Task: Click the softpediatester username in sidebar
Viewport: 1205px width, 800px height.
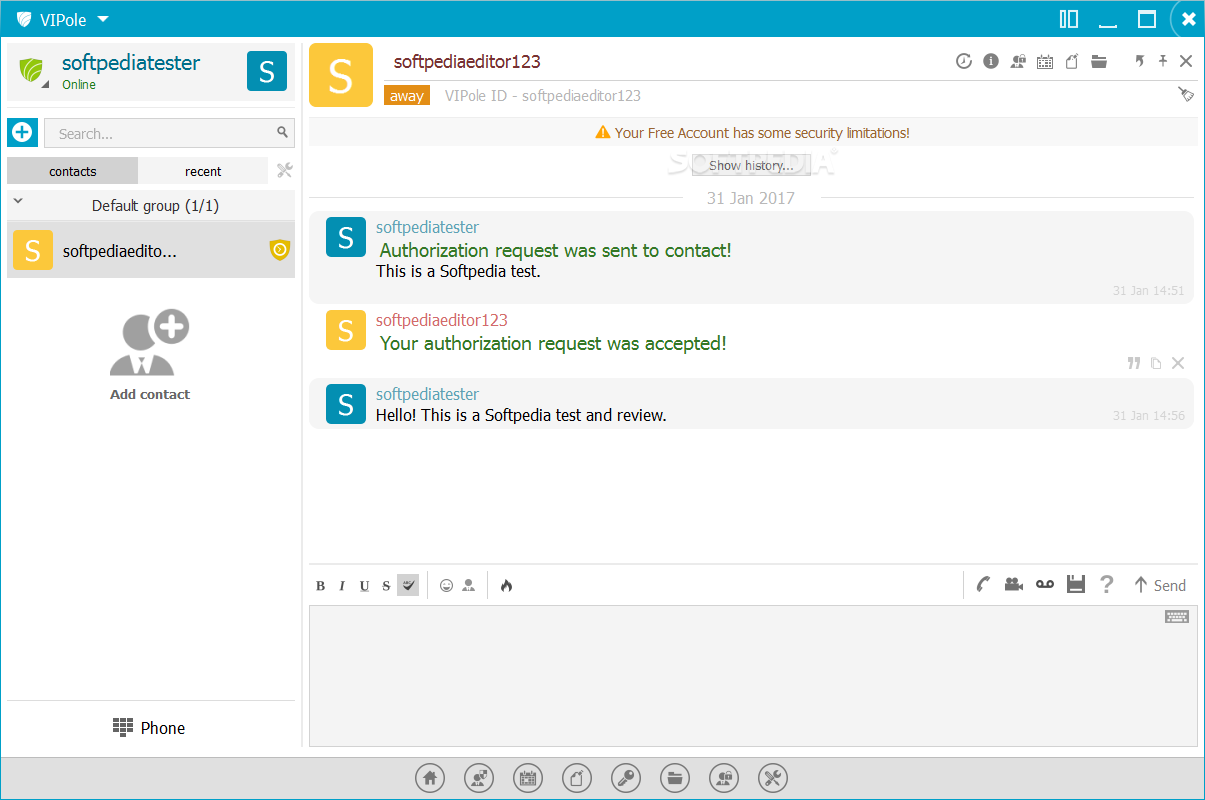Action: [131, 62]
